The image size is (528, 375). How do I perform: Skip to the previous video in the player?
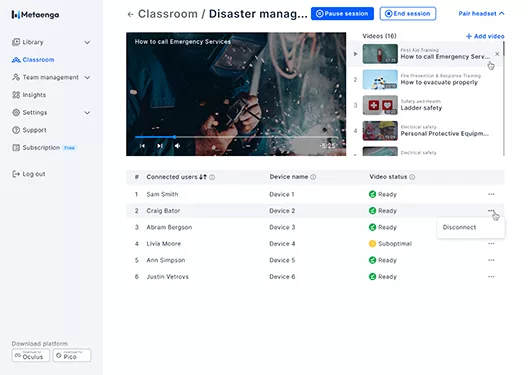[x=142, y=146]
